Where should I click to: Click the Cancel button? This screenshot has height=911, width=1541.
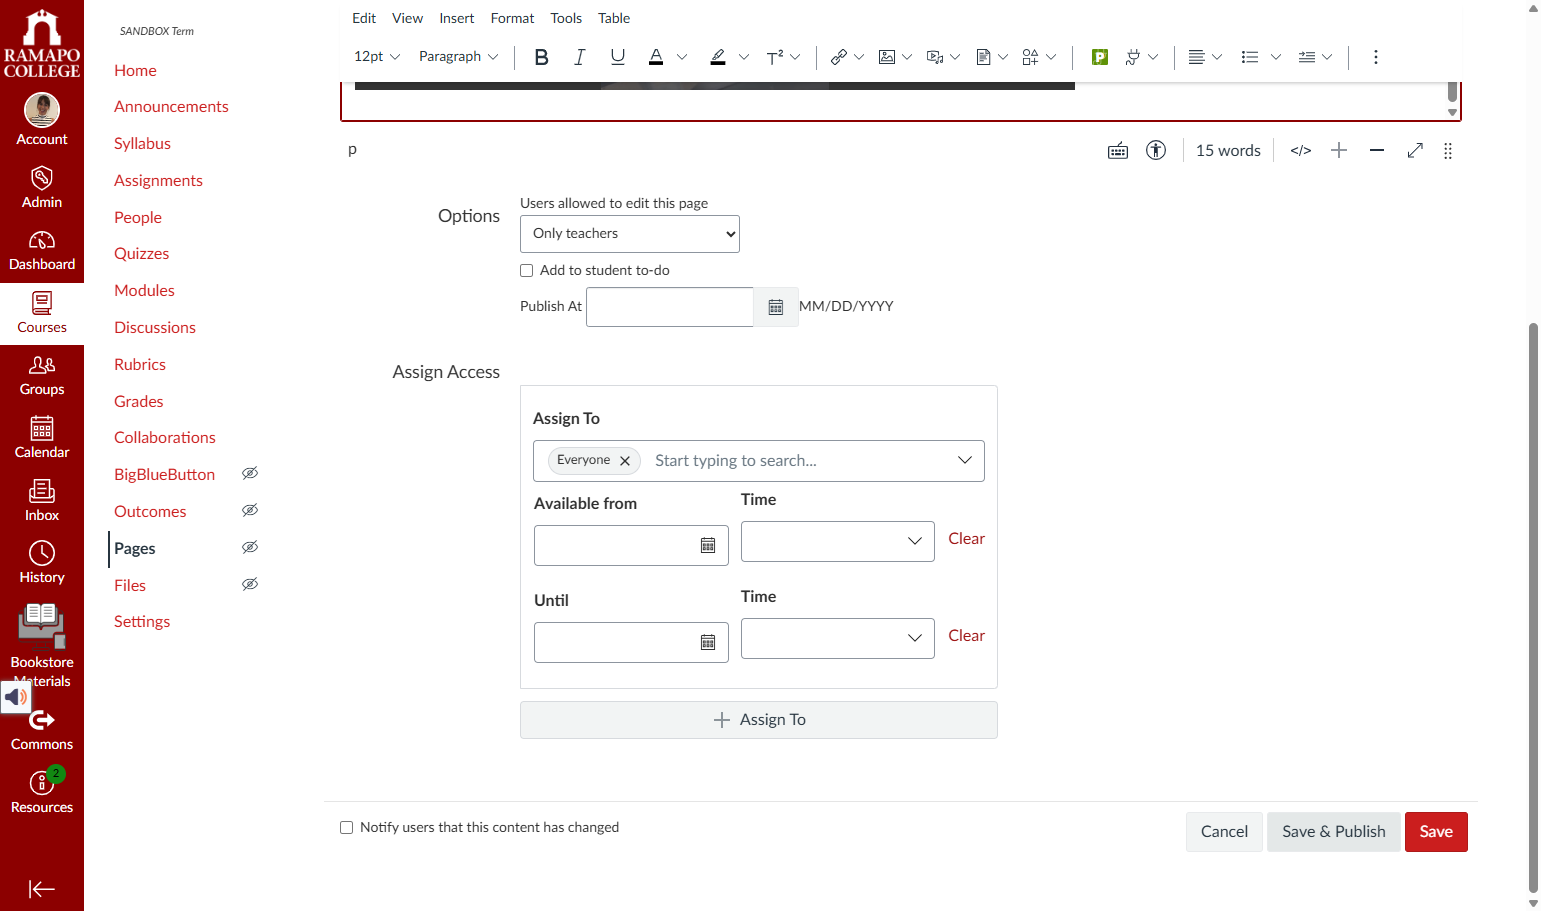tap(1224, 832)
